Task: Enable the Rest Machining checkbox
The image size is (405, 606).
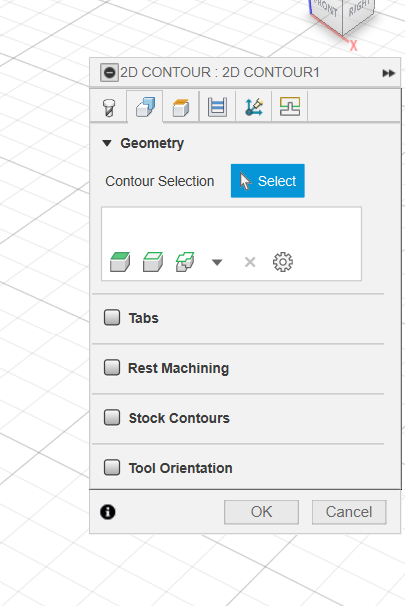Action: pos(112,368)
